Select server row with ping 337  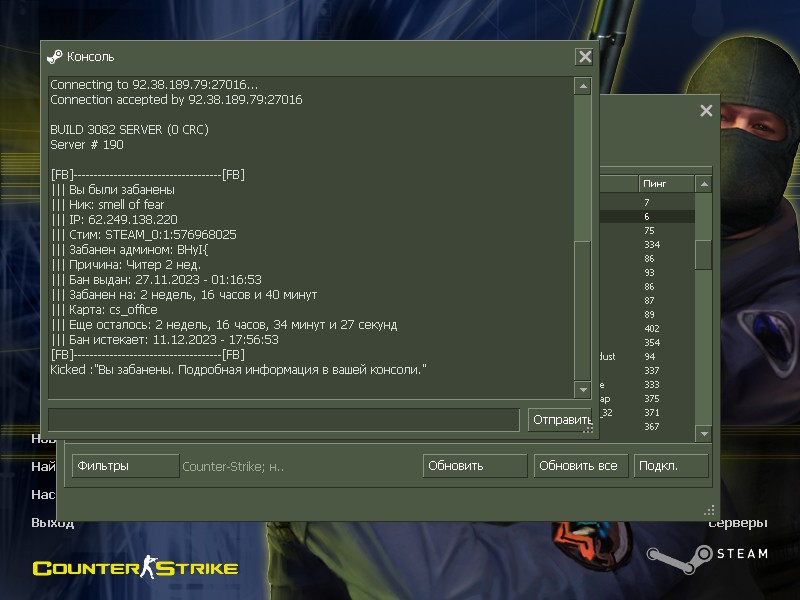pyautogui.click(x=647, y=370)
